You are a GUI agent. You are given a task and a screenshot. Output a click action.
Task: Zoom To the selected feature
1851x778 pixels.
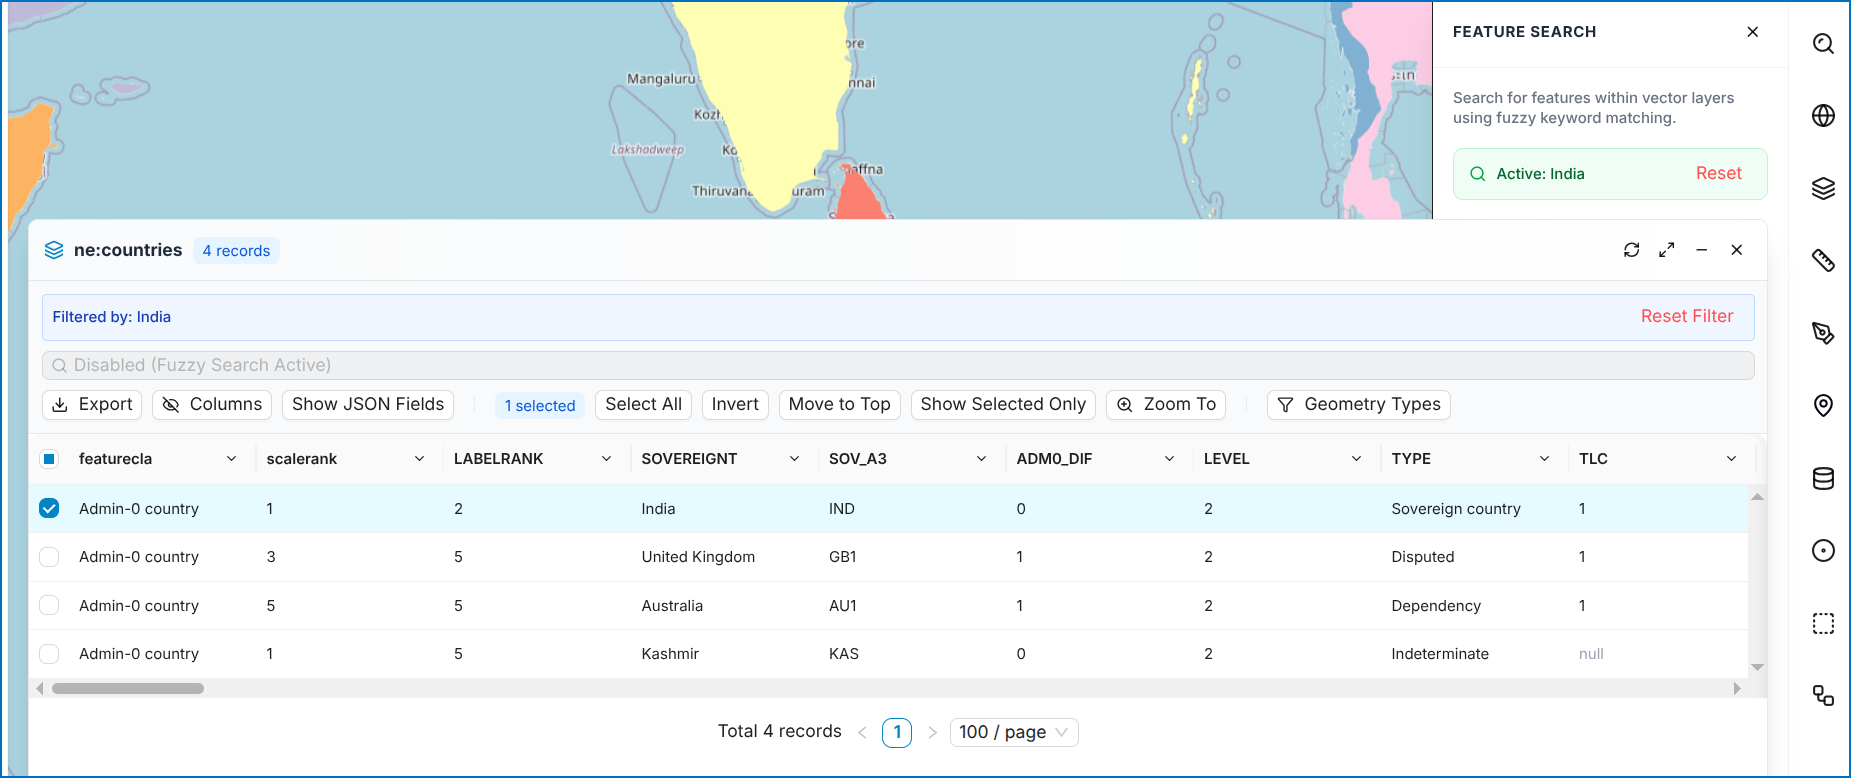1166,405
